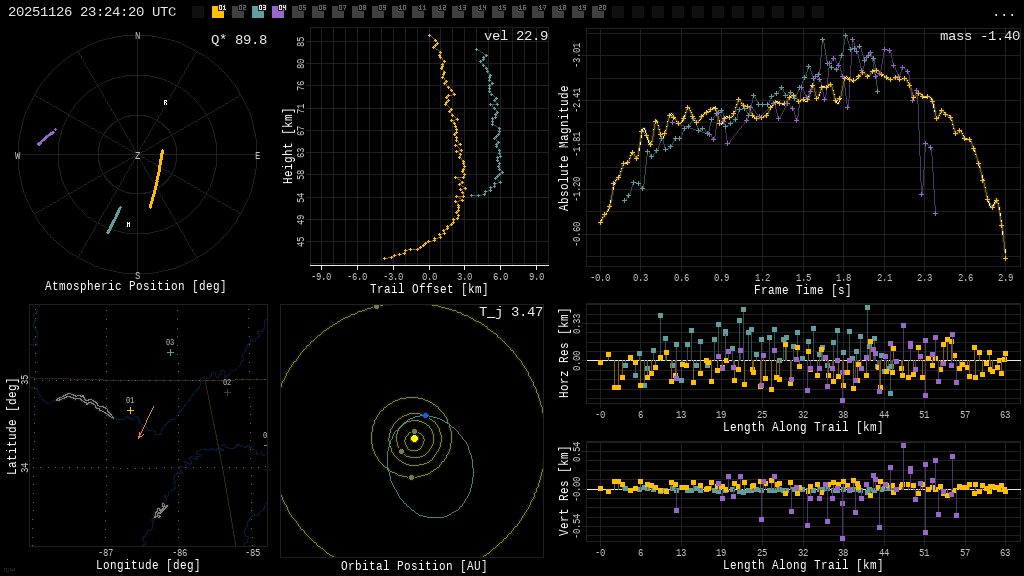Click the yellow Sun at orbit center

[x=414, y=438]
